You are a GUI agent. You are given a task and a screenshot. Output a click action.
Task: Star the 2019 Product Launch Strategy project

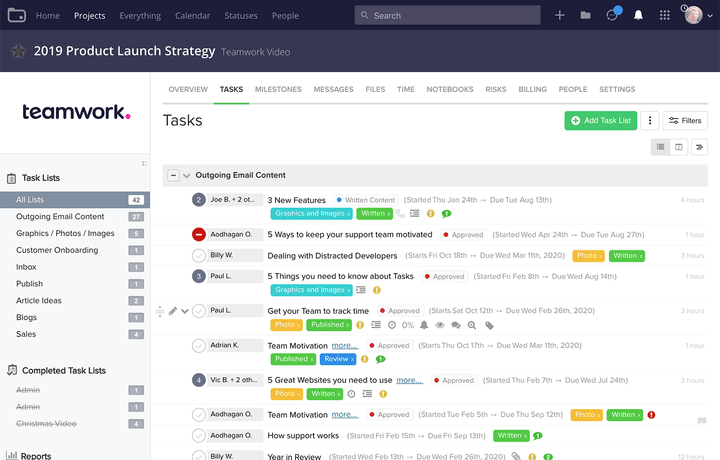click(18, 50)
